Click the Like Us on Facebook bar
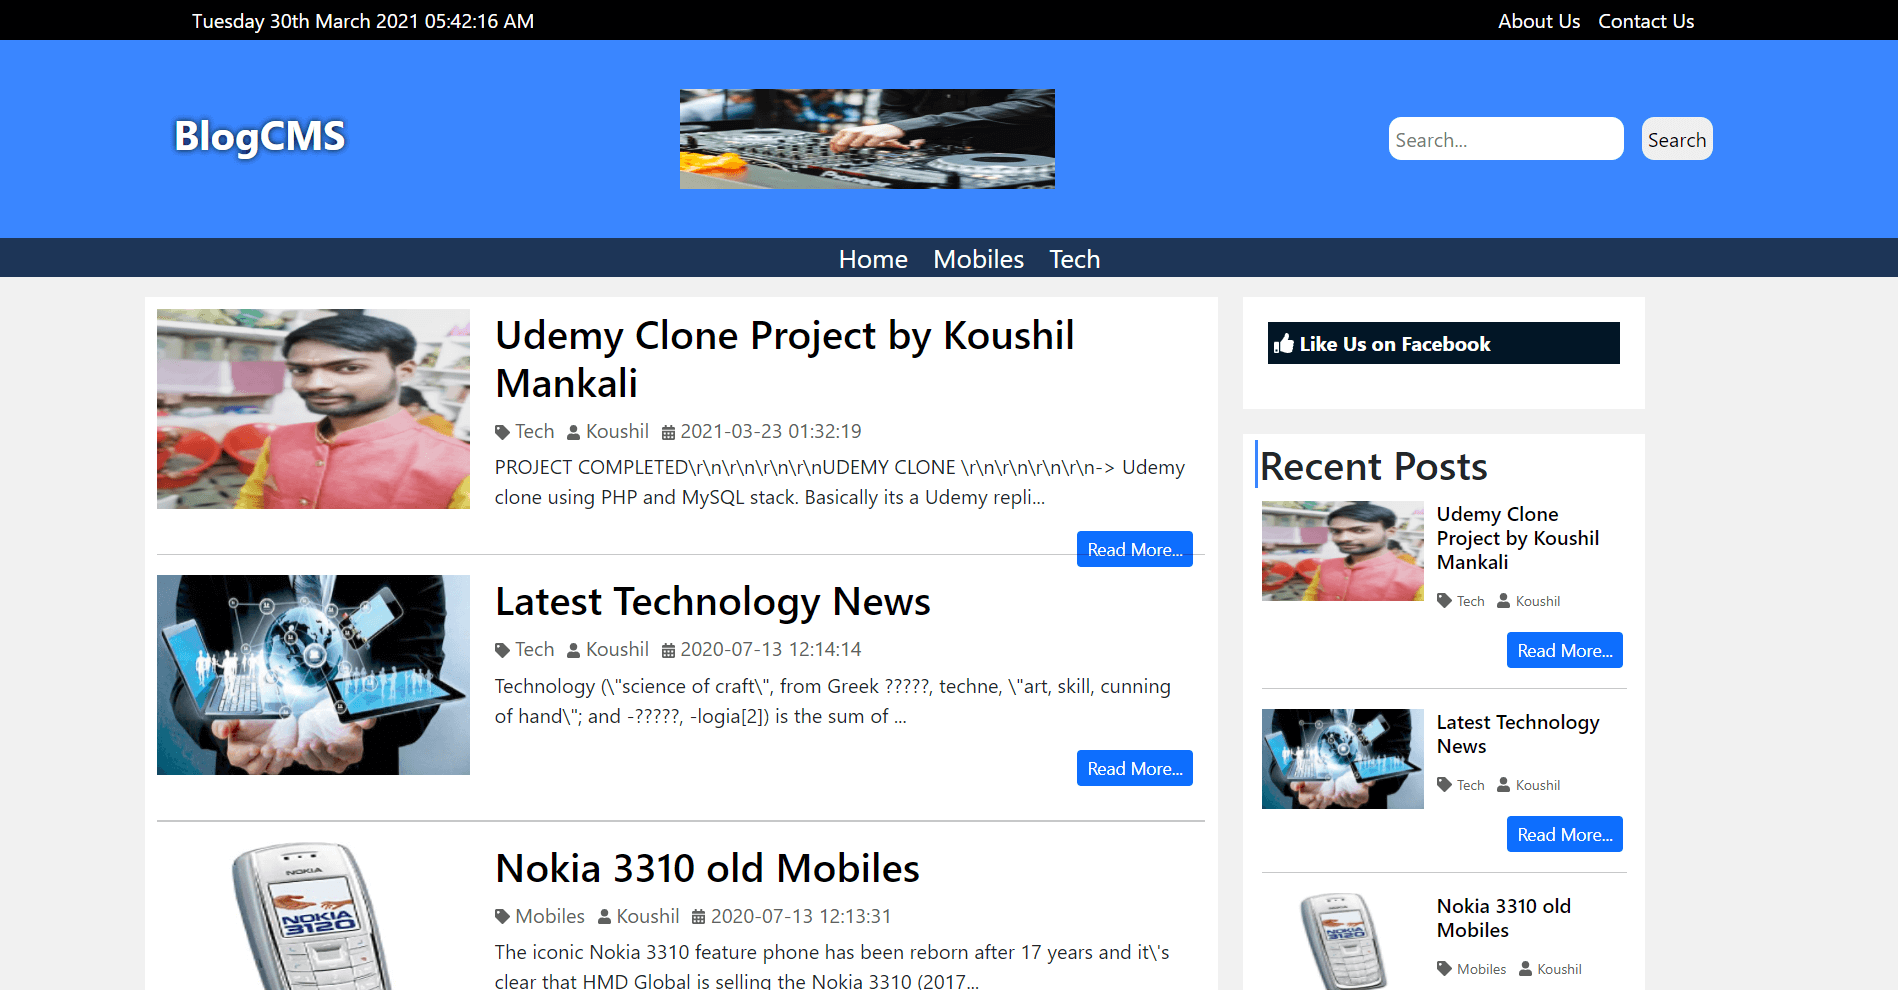Screen dimensions: 1898x990 (1444, 343)
